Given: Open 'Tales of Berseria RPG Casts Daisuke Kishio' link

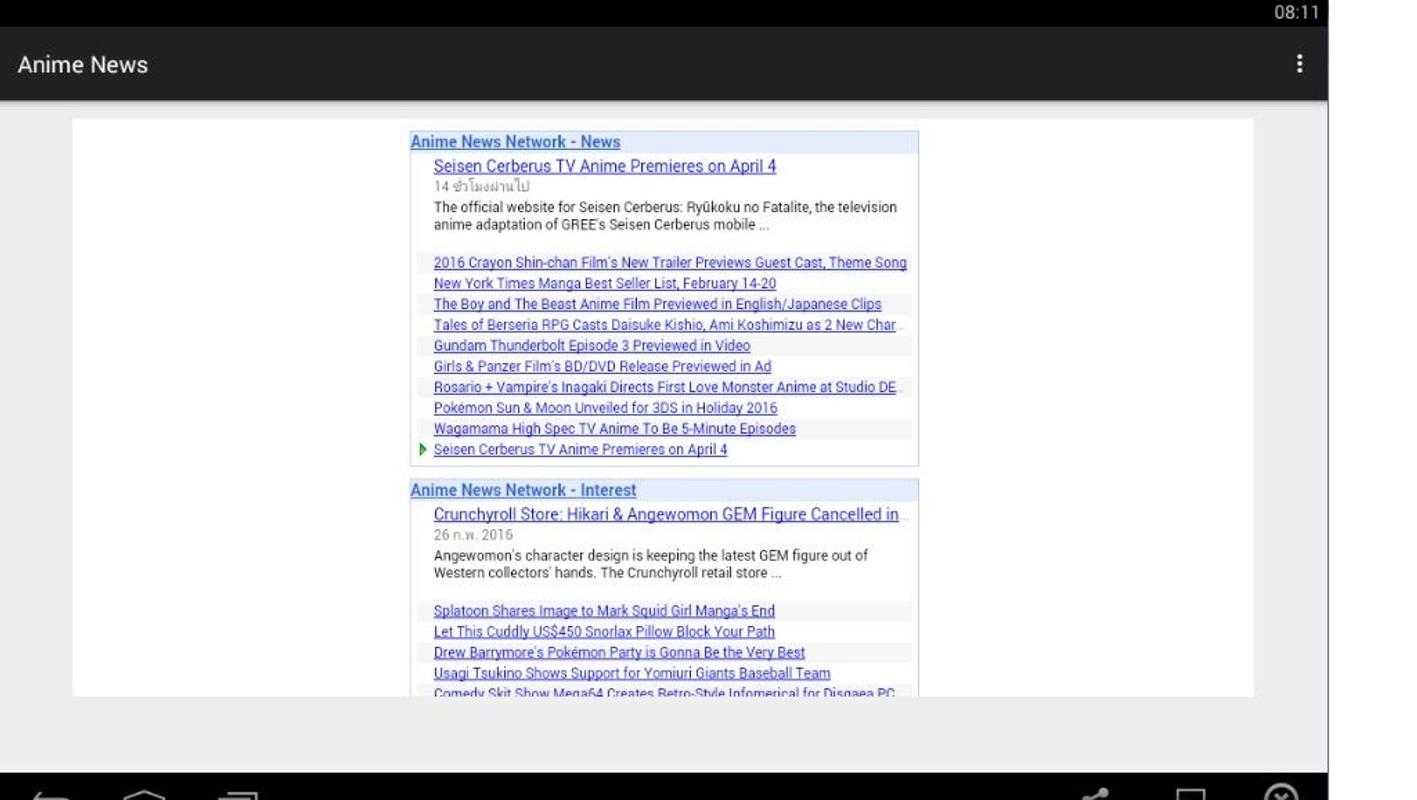Looking at the screenshot, I should pyautogui.click(x=667, y=325).
